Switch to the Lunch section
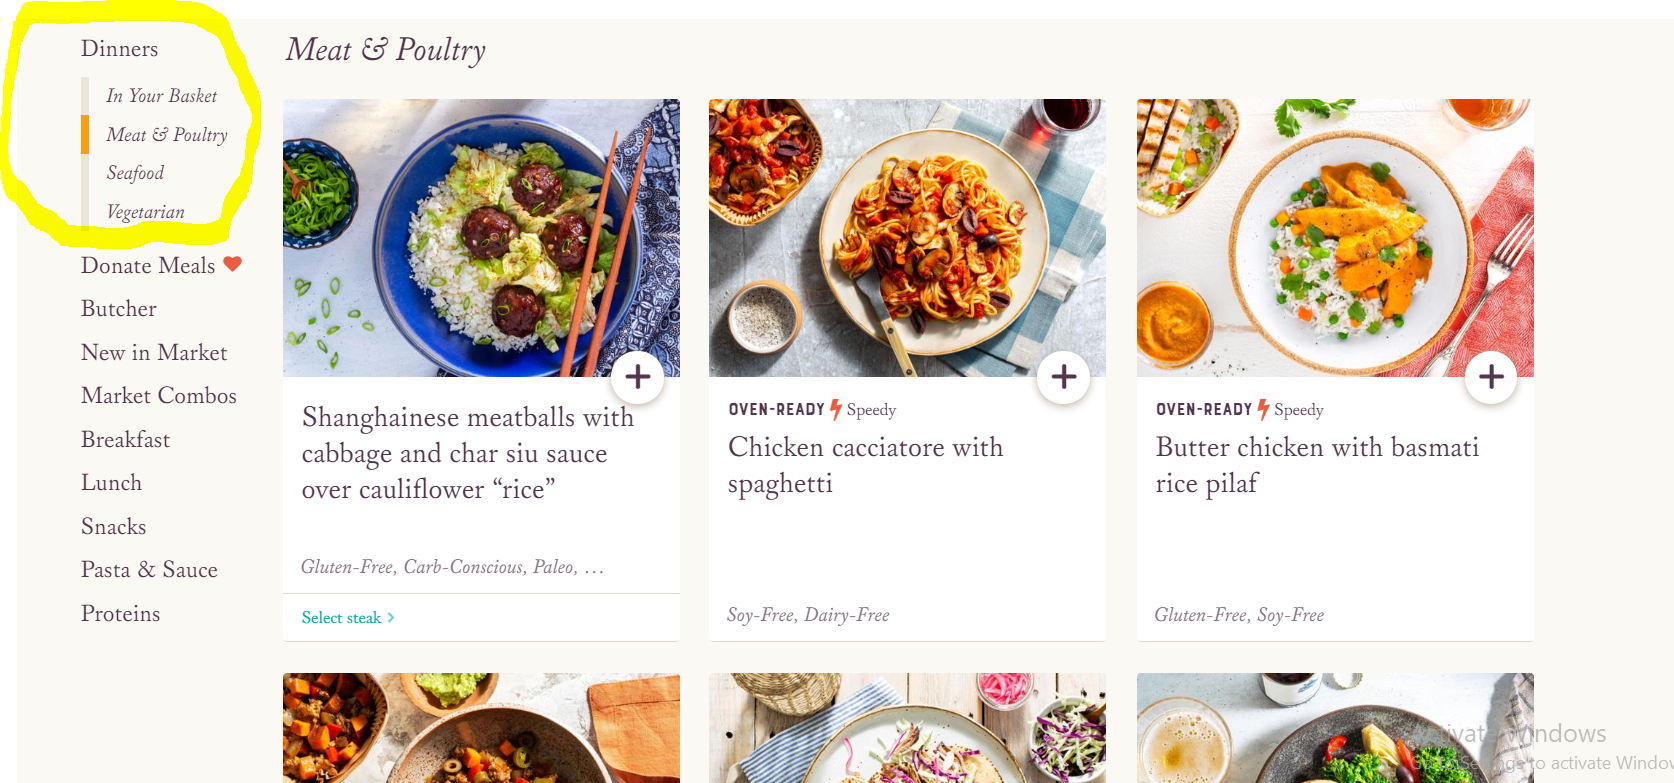 [111, 482]
